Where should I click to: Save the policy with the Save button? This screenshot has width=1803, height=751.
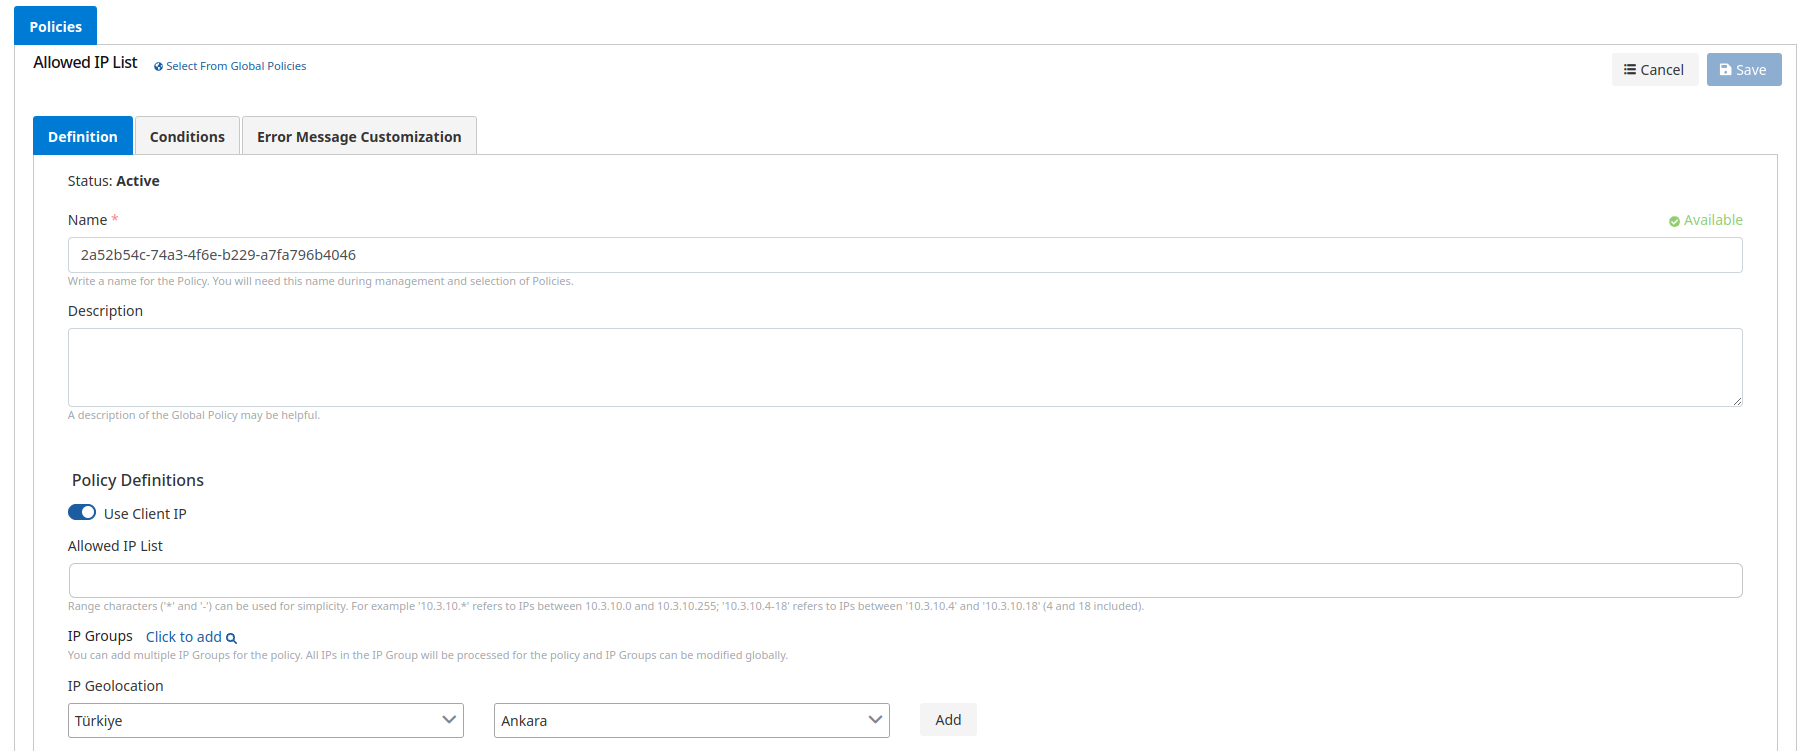click(x=1743, y=70)
